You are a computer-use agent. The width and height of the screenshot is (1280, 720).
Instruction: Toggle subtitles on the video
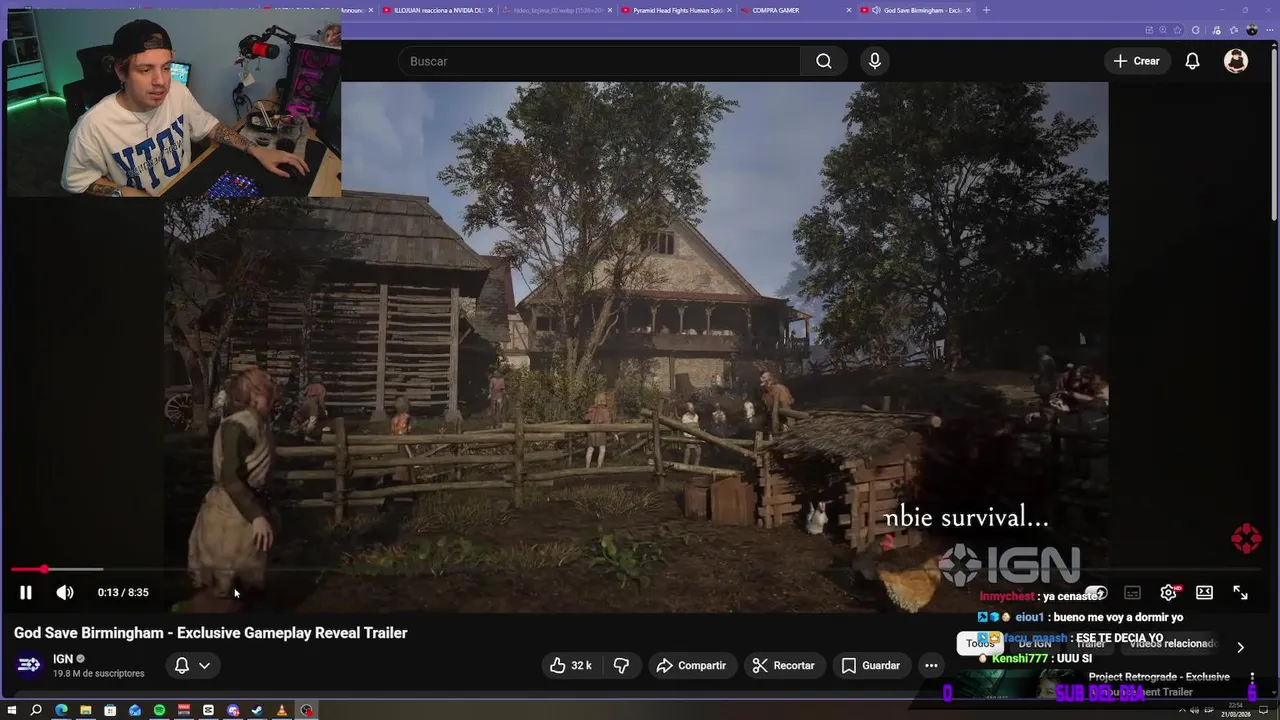pyautogui.click(x=1132, y=592)
